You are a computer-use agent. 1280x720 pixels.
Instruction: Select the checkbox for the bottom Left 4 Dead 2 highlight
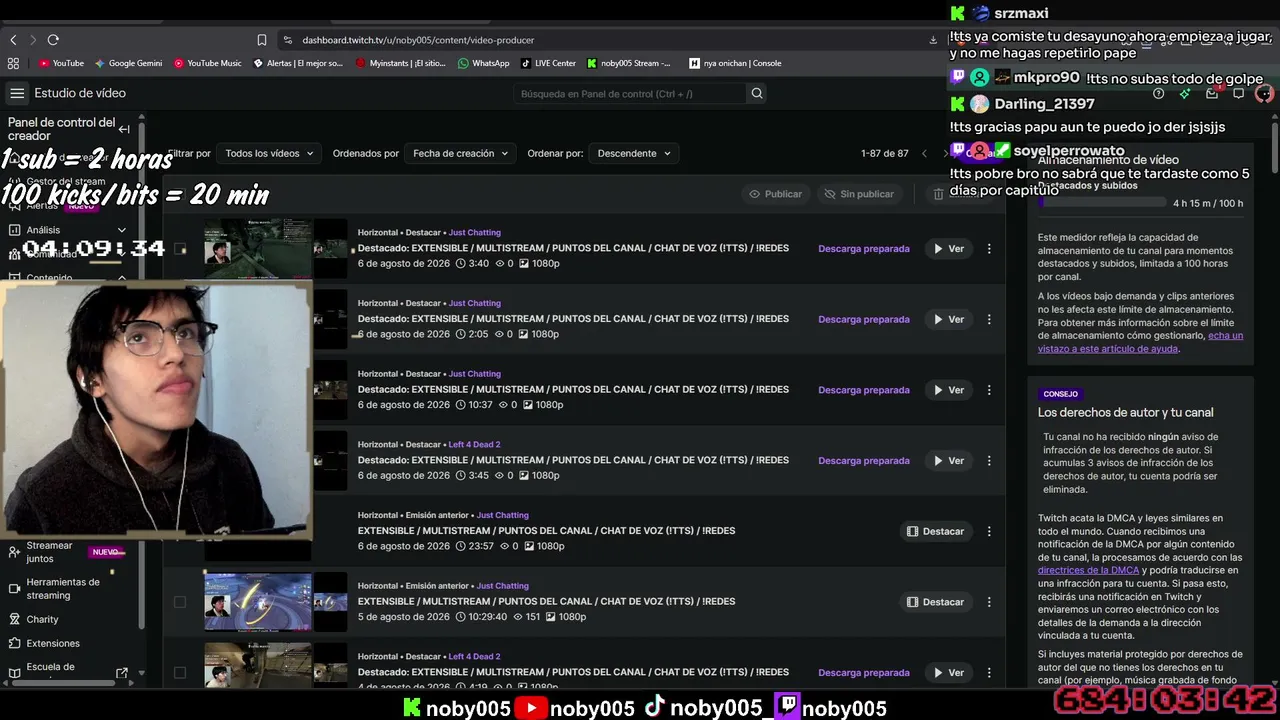[180, 673]
